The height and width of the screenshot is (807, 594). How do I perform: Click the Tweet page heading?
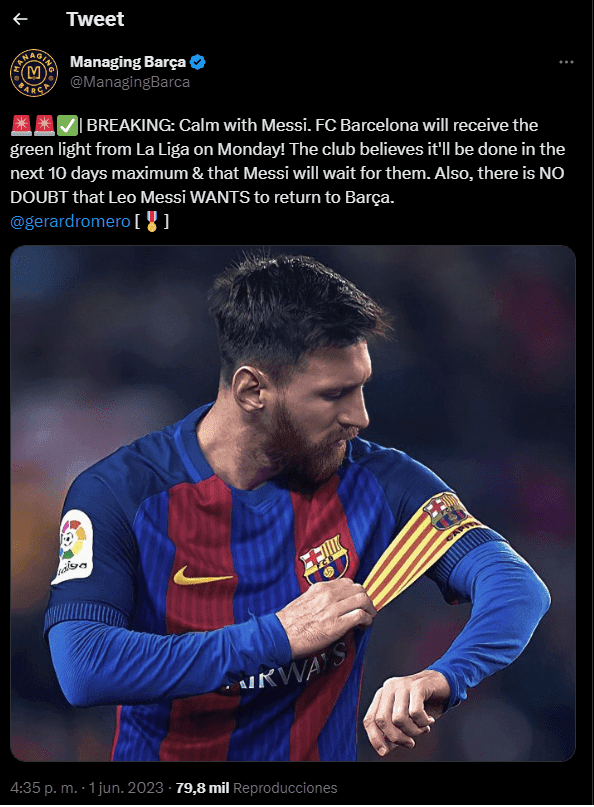coord(95,19)
